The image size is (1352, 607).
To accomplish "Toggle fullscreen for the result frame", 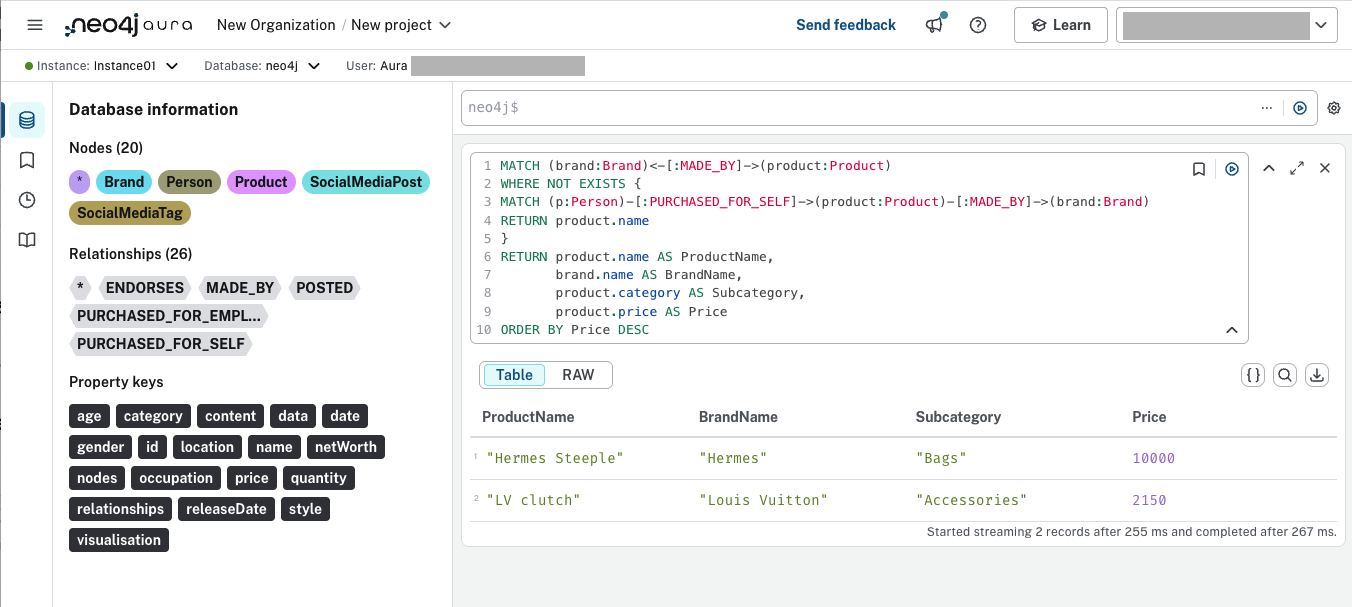I will tap(1297, 168).
